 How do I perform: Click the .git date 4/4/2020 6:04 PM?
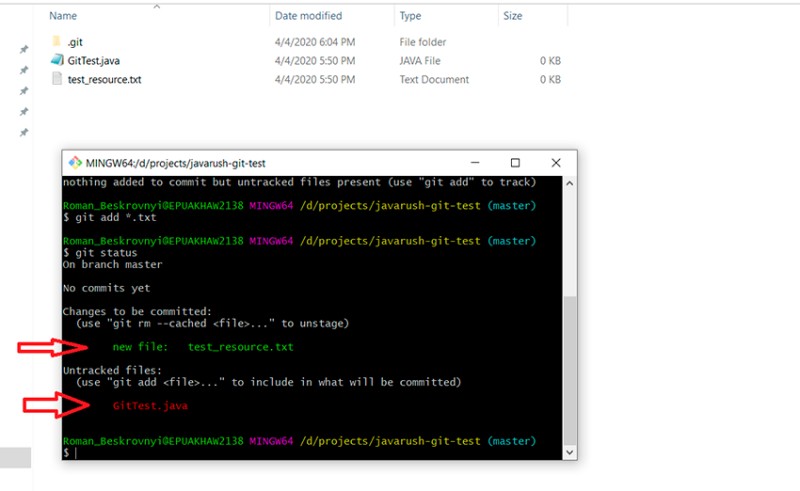pos(315,42)
